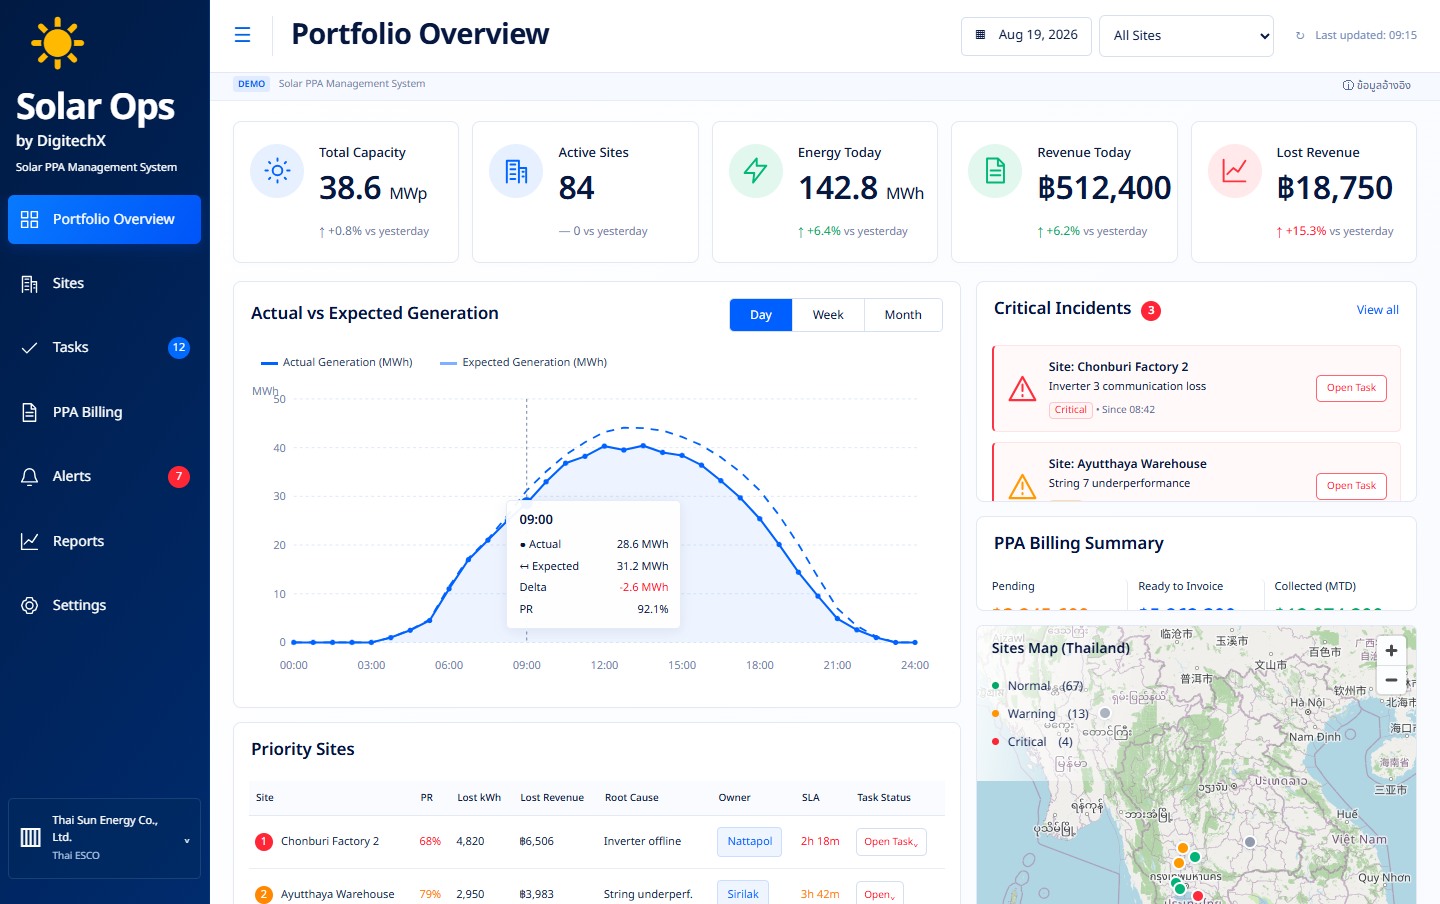Open Task Status dropdown for Ayutthaya Warehouse

pyautogui.click(x=880, y=894)
